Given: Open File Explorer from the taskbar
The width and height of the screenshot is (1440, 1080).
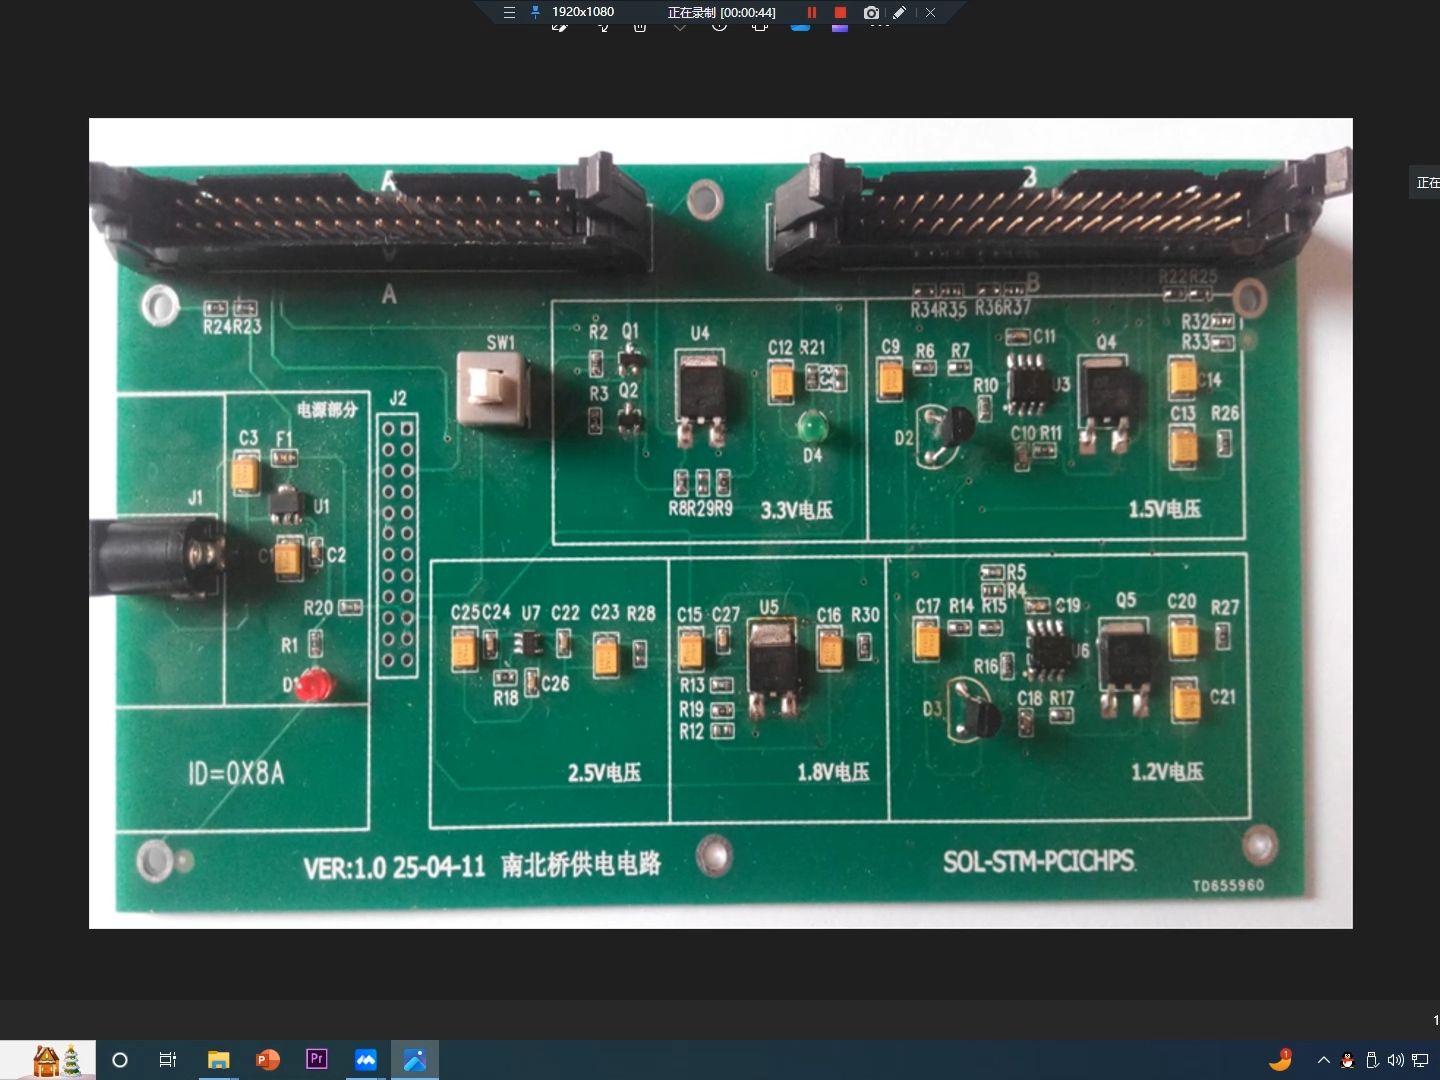Looking at the screenshot, I should point(218,1060).
